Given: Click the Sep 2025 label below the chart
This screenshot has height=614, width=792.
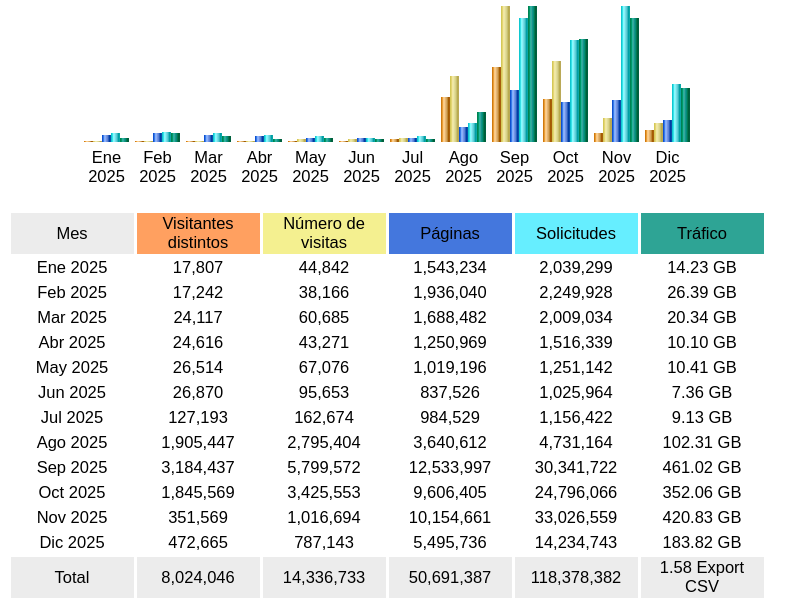Looking at the screenshot, I should click(514, 167).
